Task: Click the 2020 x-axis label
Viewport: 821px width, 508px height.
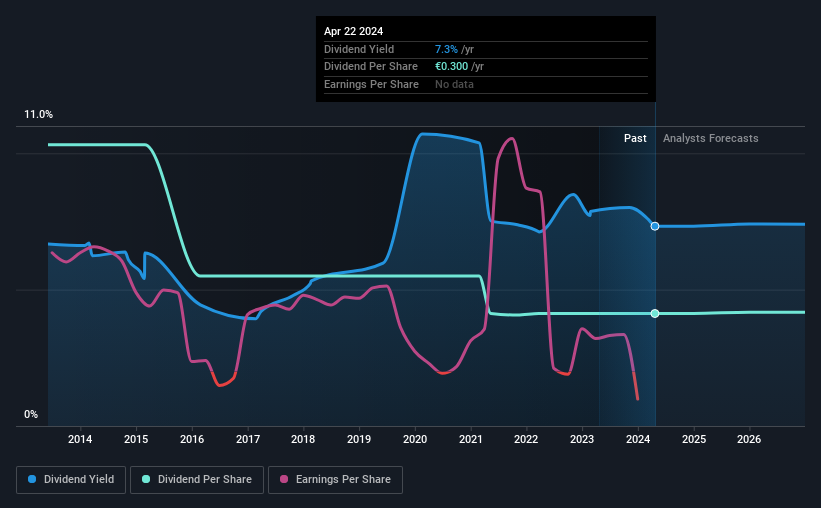Action: coord(415,439)
